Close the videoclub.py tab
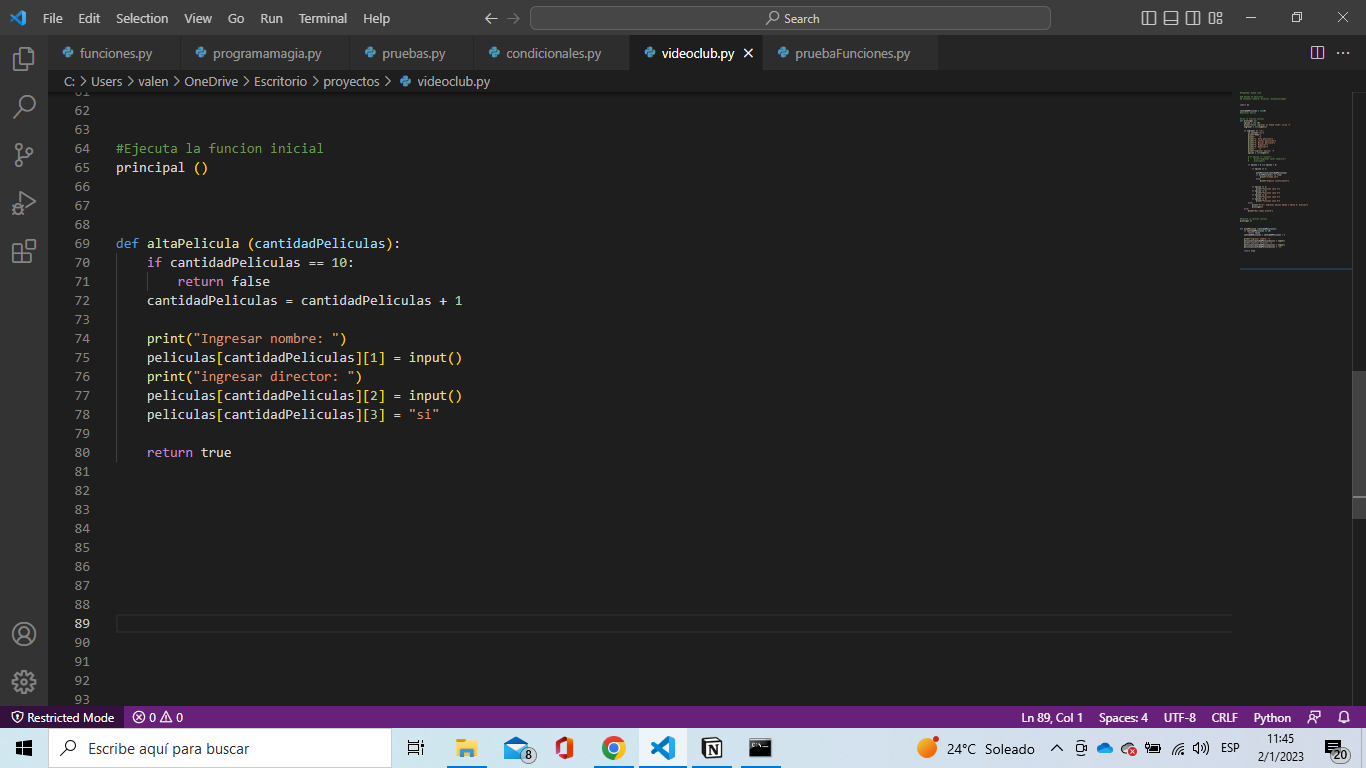Image resolution: width=1366 pixels, height=768 pixels. (747, 53)
